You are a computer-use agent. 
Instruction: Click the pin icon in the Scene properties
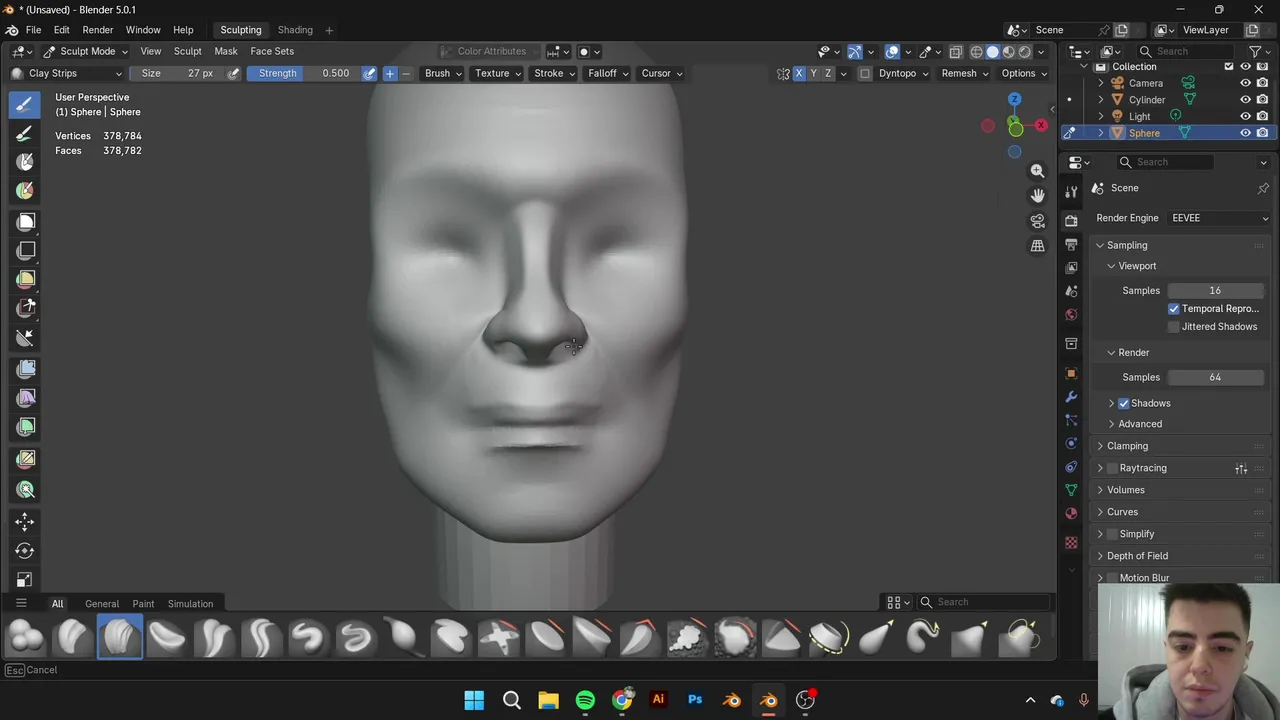pos(1263,188)
